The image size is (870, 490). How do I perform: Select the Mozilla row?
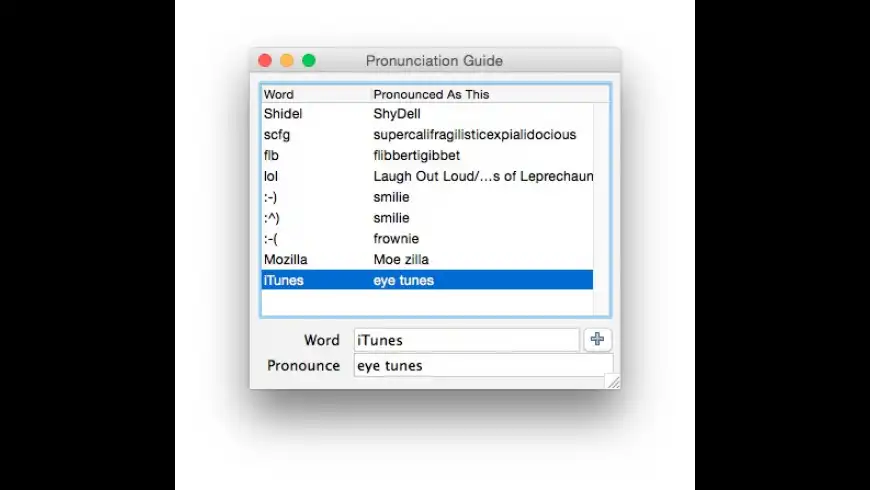tap(427, 259)
